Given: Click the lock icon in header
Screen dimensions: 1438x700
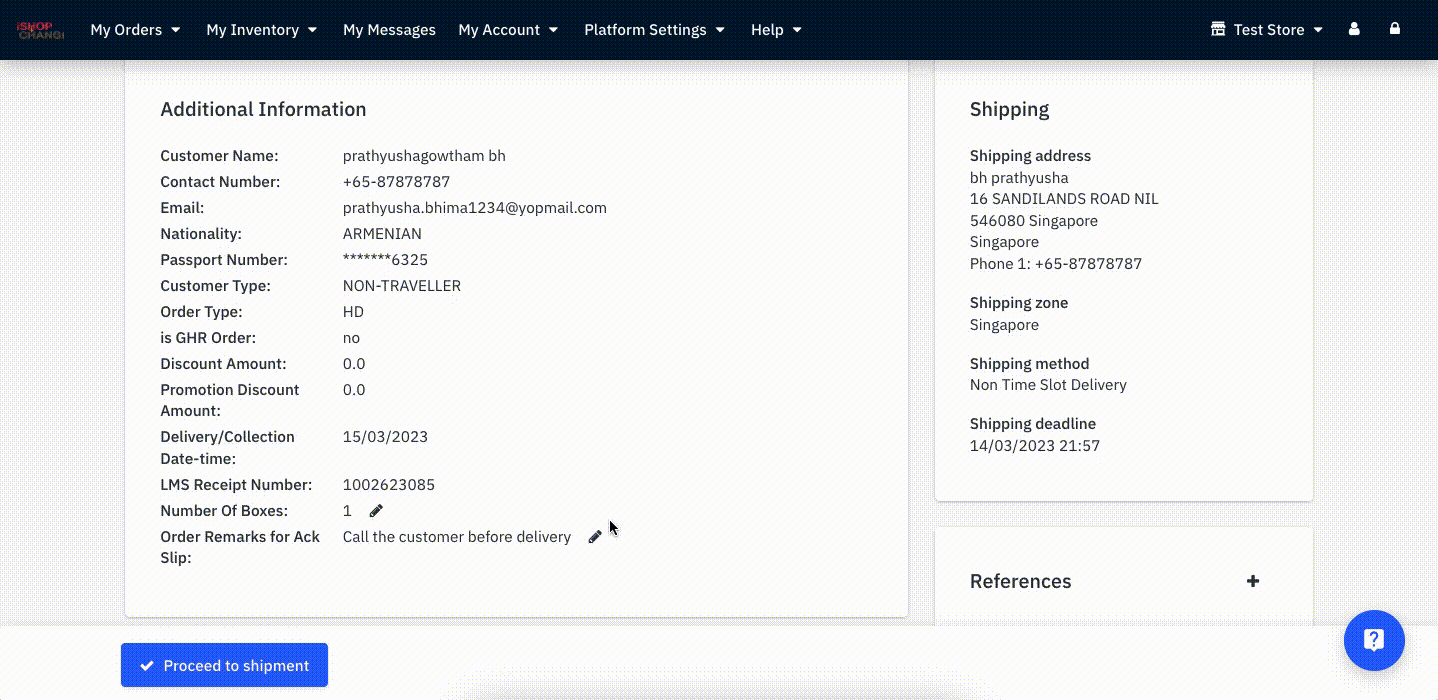Looking at the screenshot, I should pyautogui.click(x=1394, y=29).
